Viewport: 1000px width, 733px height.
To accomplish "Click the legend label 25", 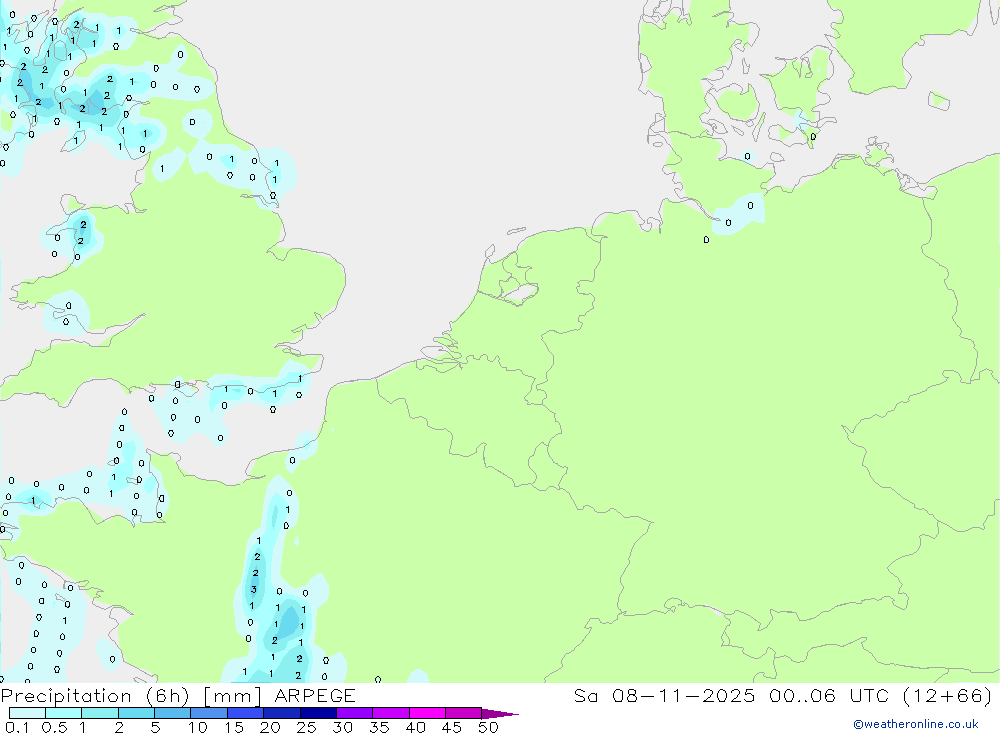I will pyautogui.click(x=306, y=727).
